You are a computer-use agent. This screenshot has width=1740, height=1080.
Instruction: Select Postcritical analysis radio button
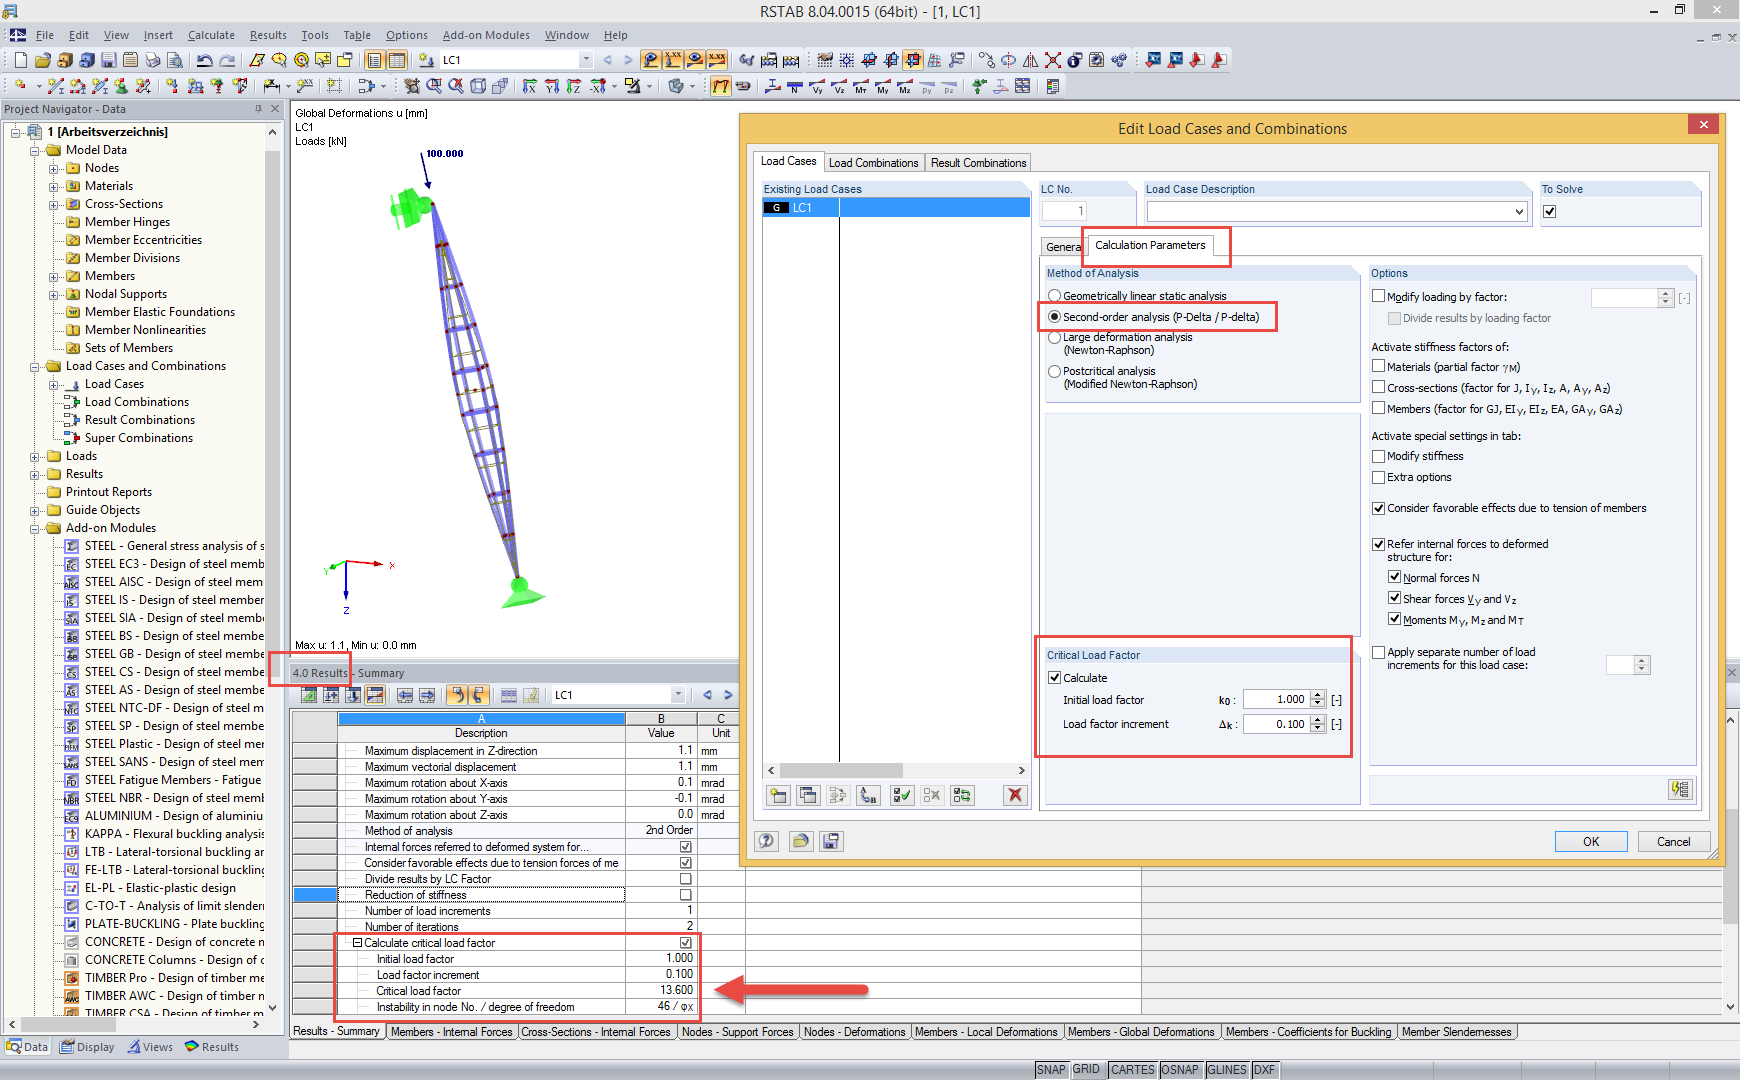point(1054,371)
